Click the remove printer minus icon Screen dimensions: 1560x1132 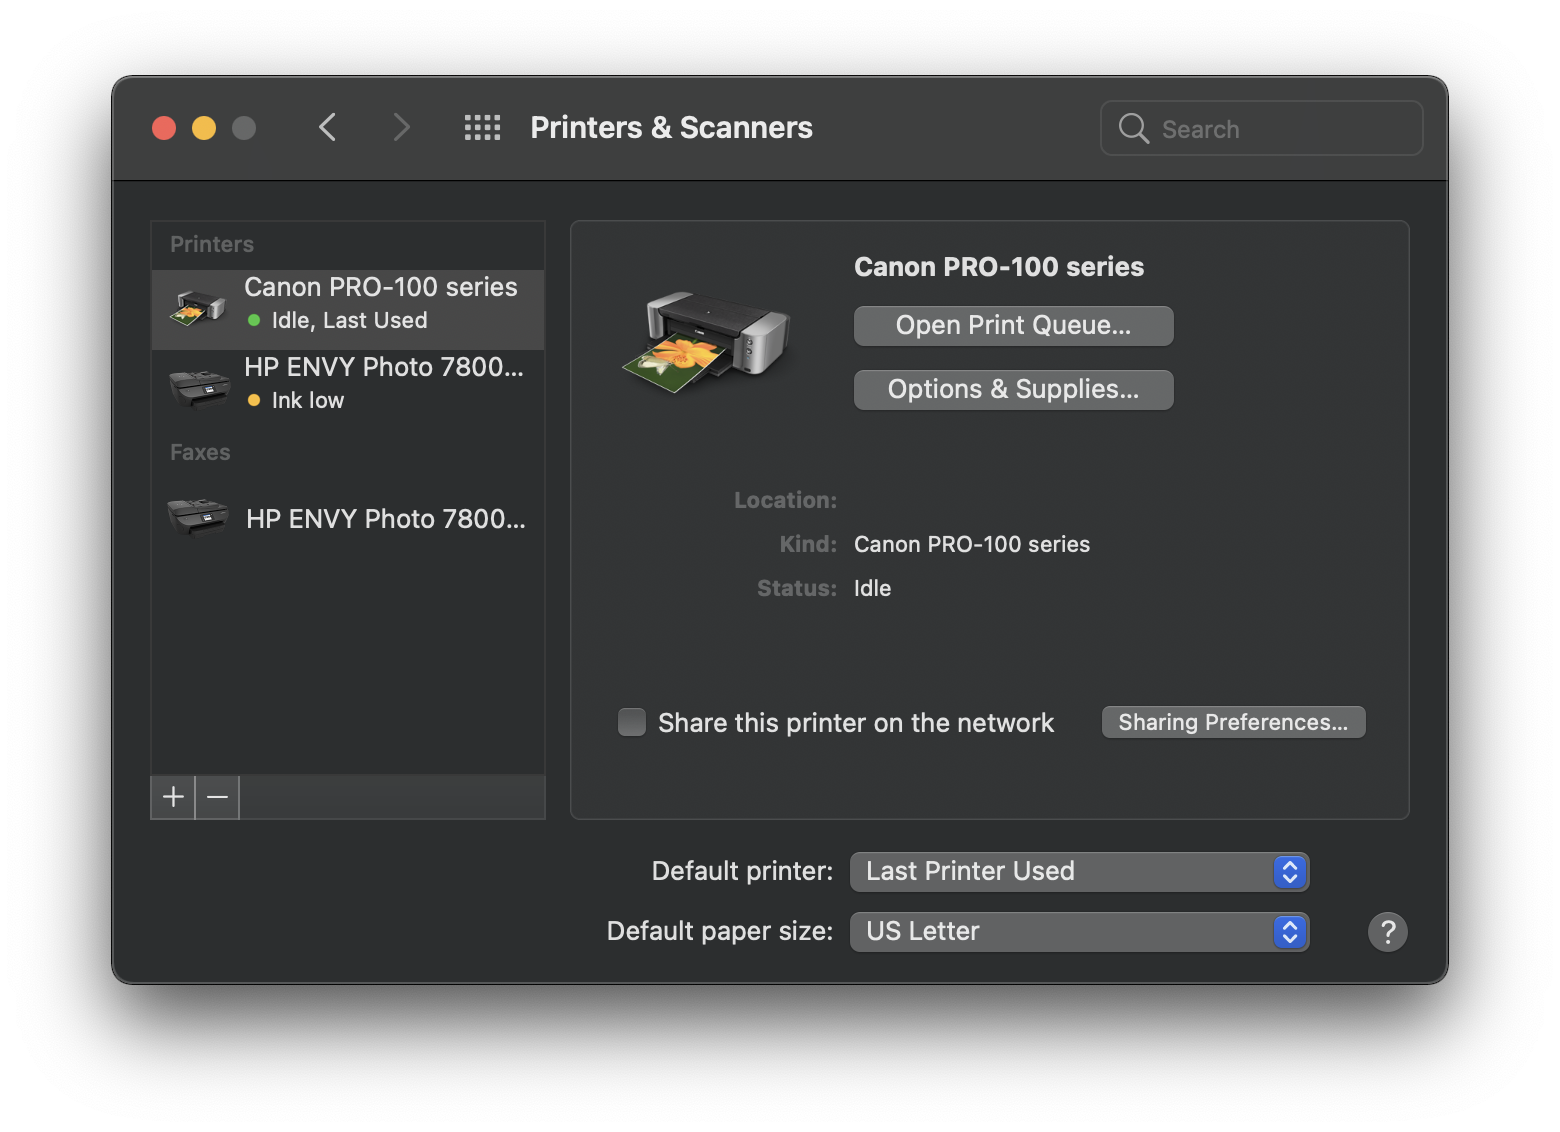pos(216,797)
